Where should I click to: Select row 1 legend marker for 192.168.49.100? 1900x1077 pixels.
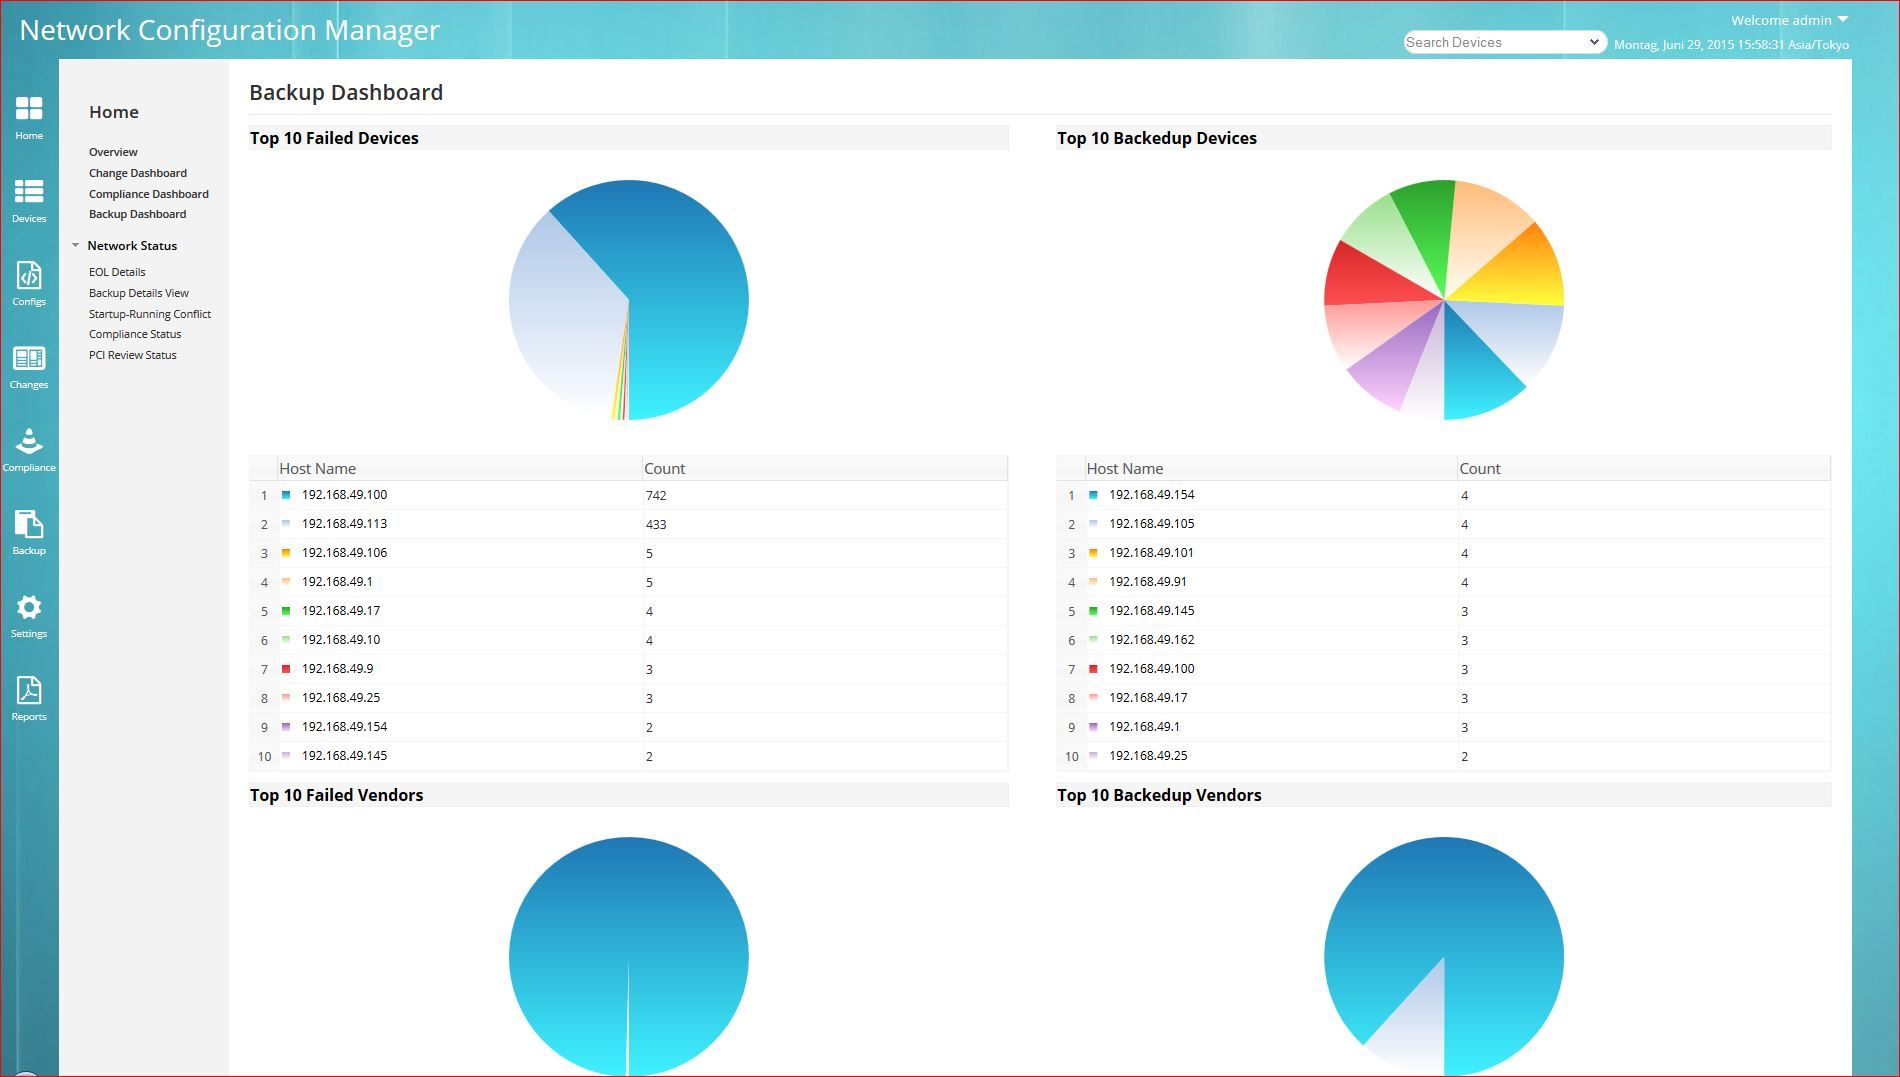[286, 494]
